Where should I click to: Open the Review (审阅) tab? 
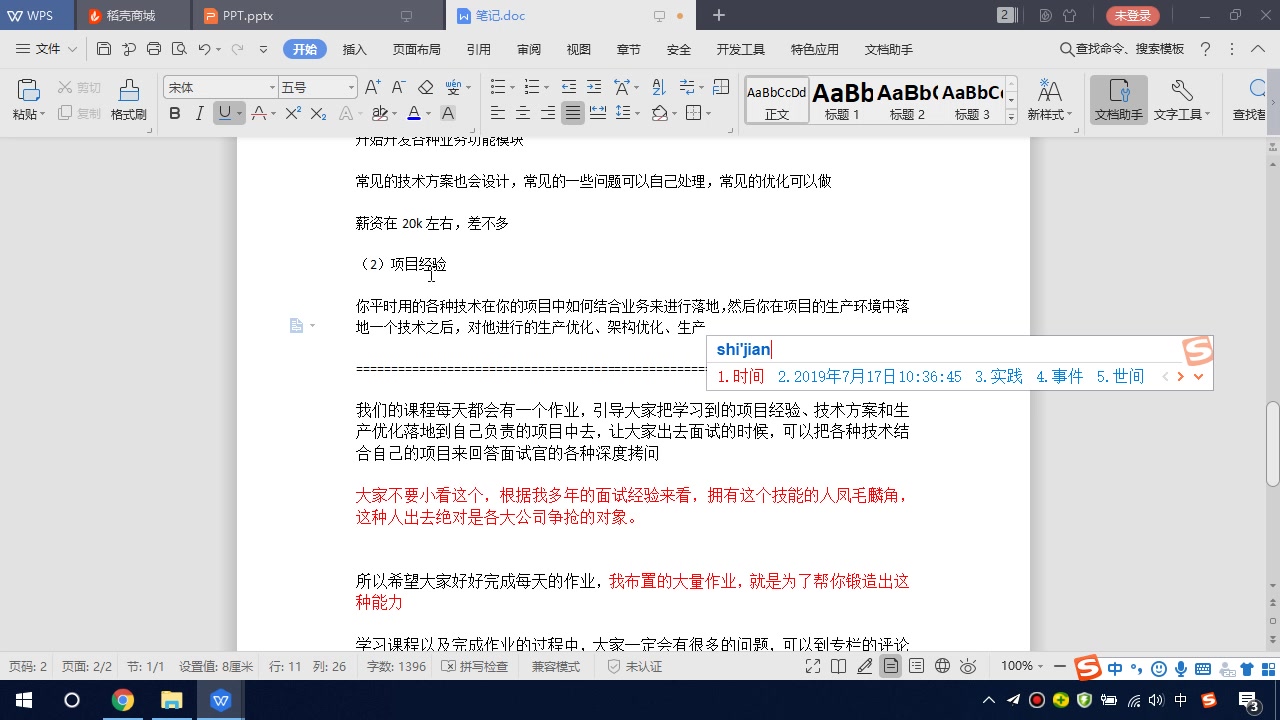[529, 49]
